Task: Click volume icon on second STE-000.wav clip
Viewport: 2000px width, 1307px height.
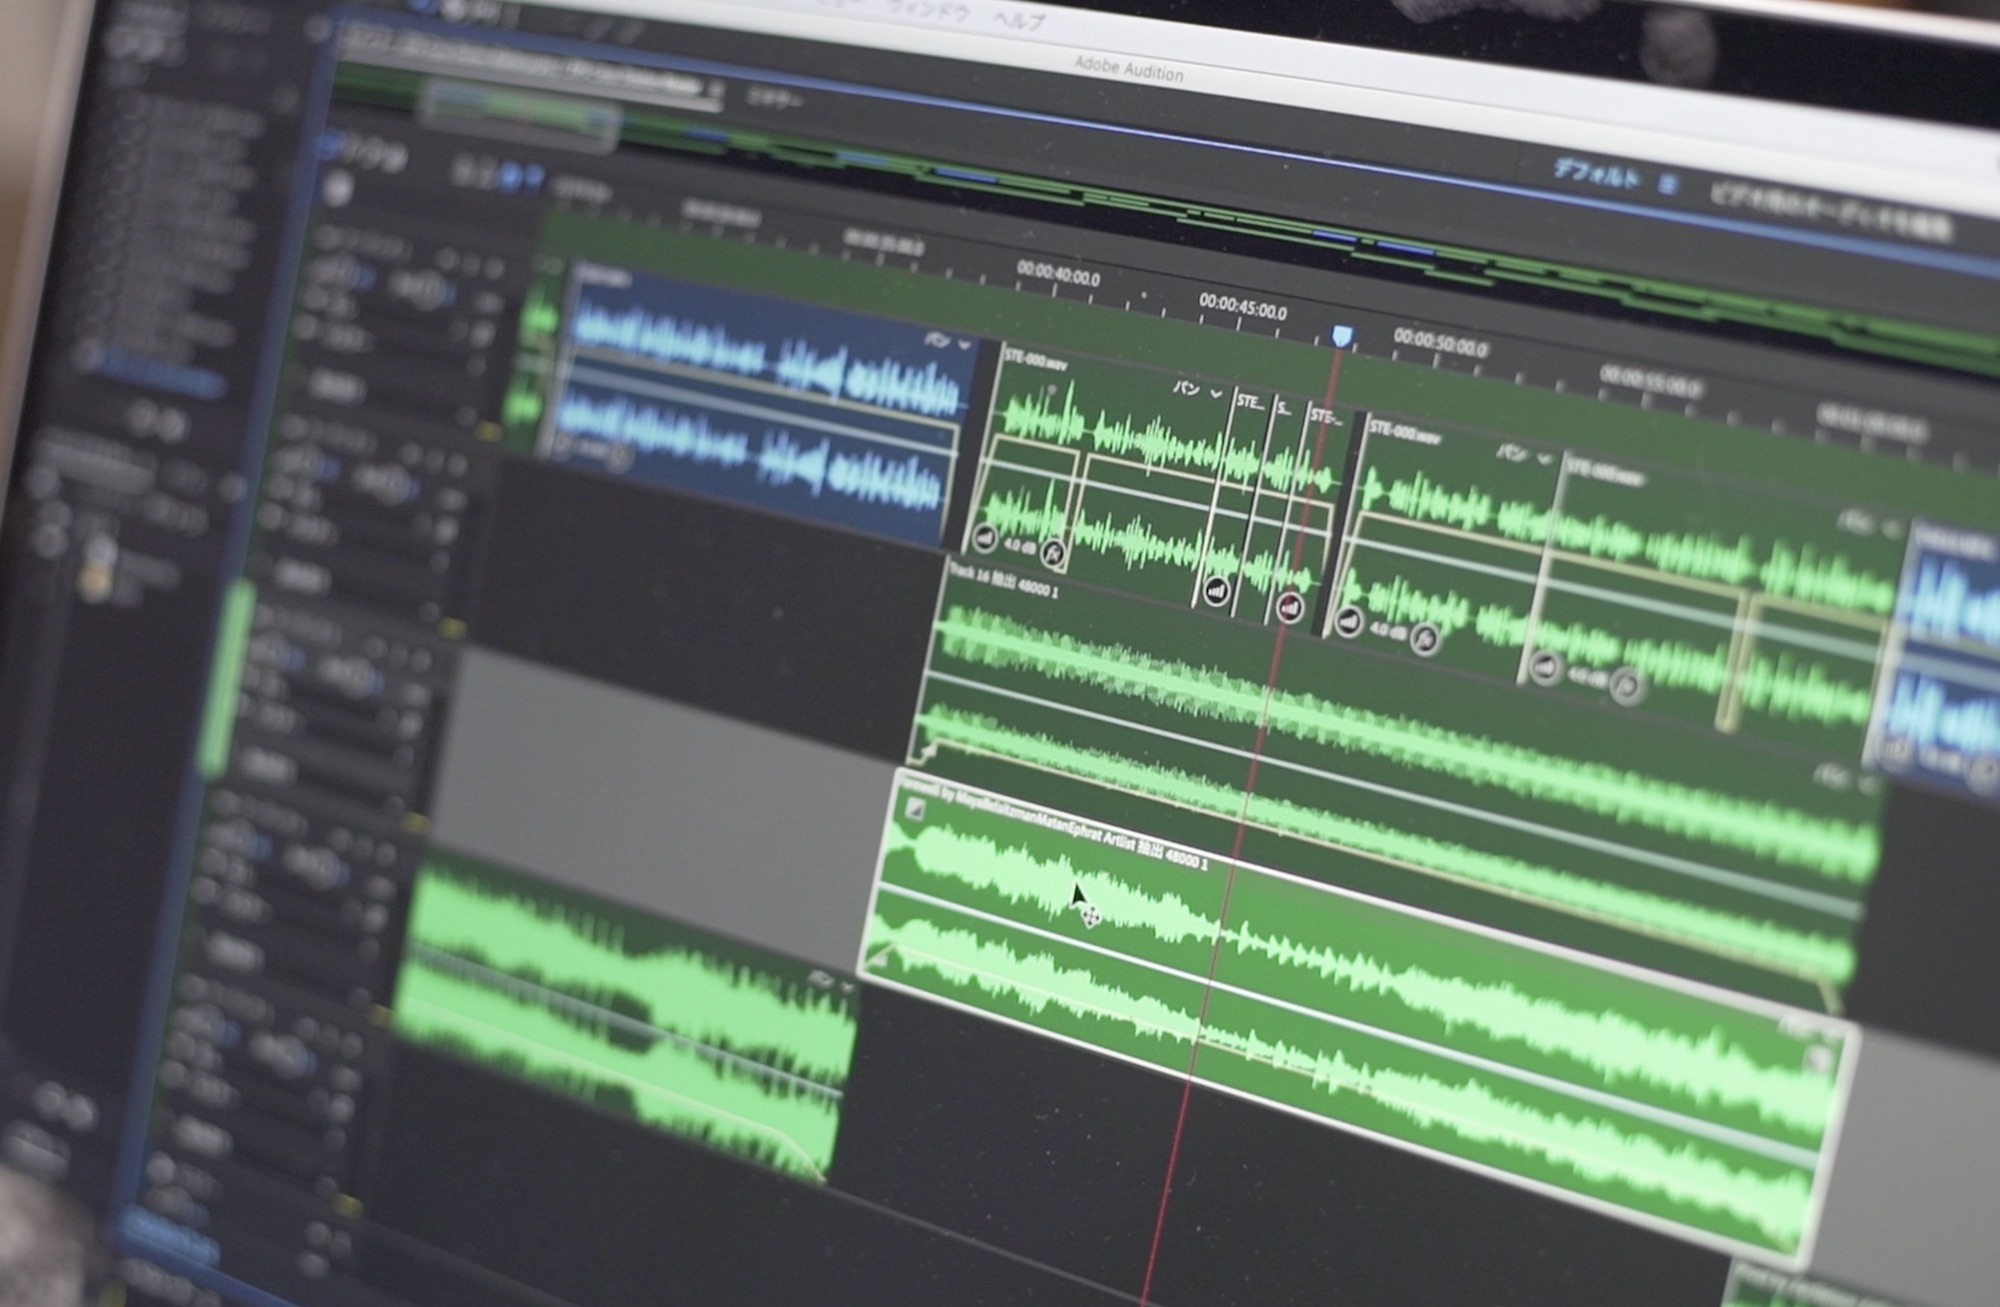Action: pos(1349,621)
